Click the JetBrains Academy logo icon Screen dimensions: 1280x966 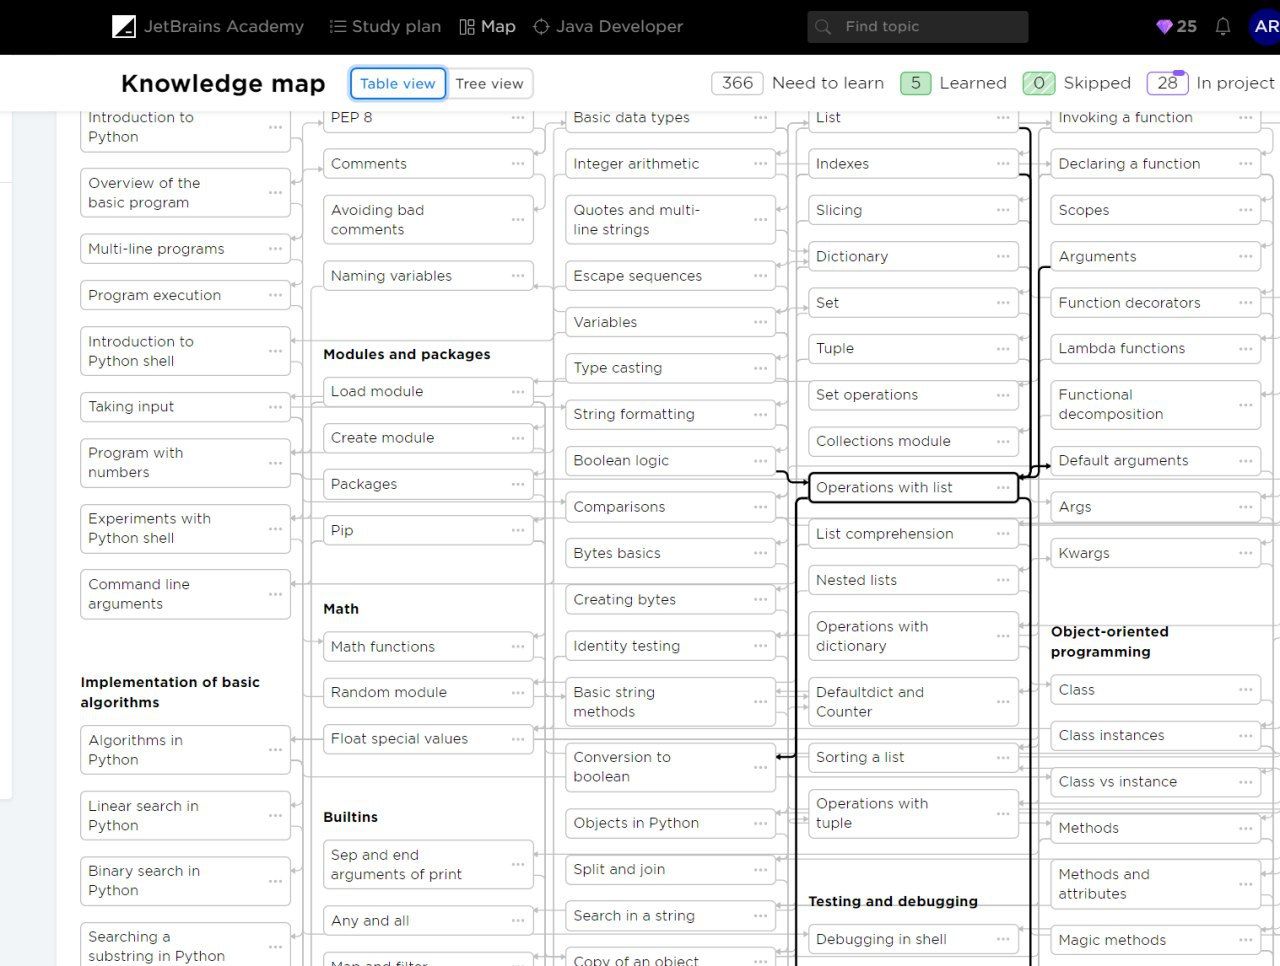coord(123,27)
